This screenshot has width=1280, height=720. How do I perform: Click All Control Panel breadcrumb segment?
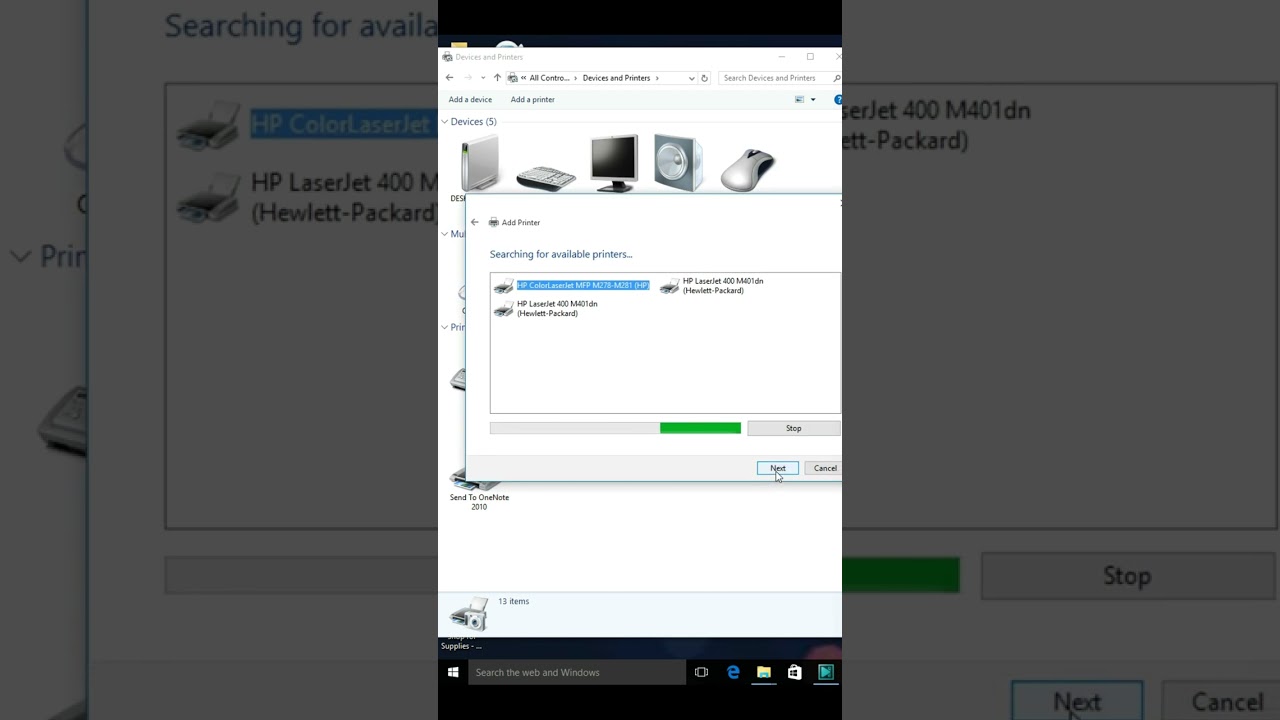[x=549, y=78]
